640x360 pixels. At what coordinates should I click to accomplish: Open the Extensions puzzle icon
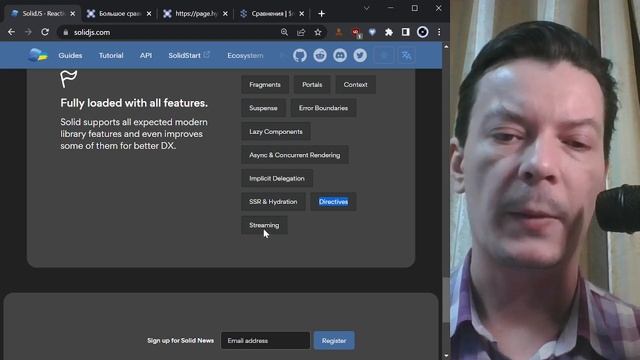[x=389, y=32]
